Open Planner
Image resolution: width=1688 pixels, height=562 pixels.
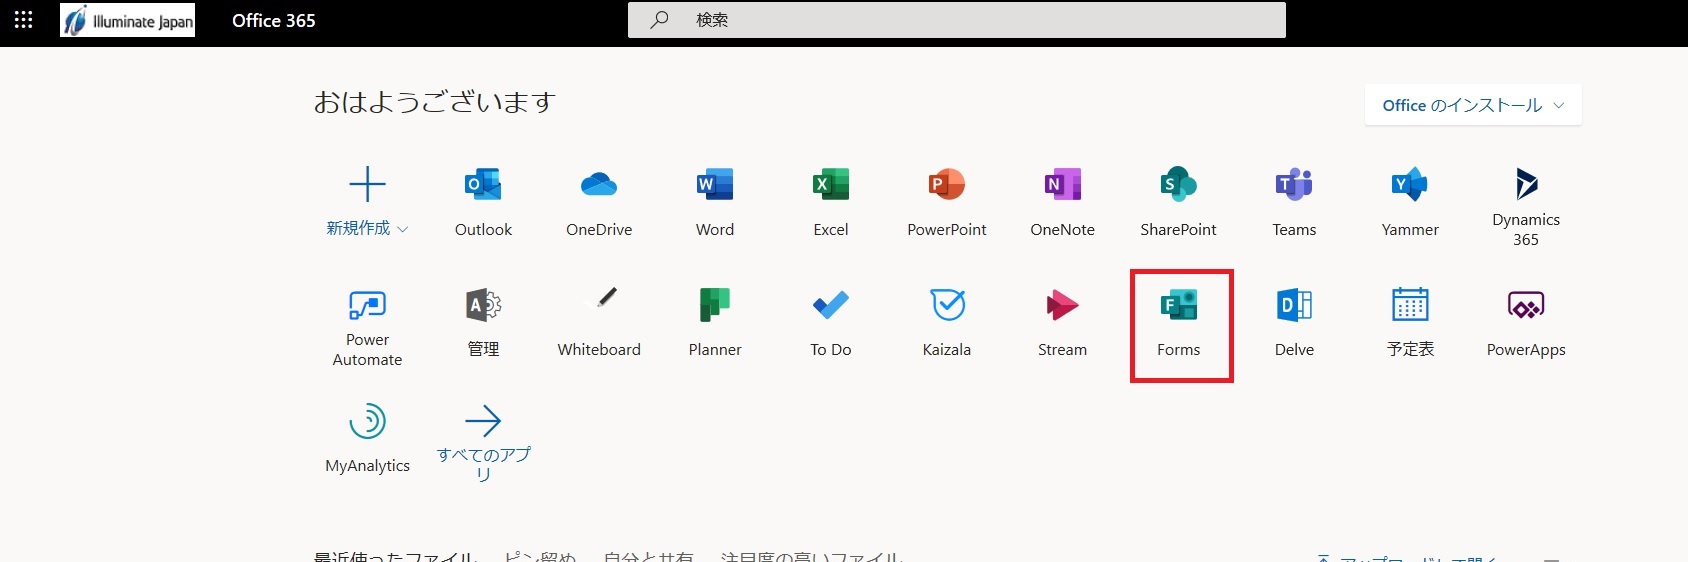coord(715,322)
